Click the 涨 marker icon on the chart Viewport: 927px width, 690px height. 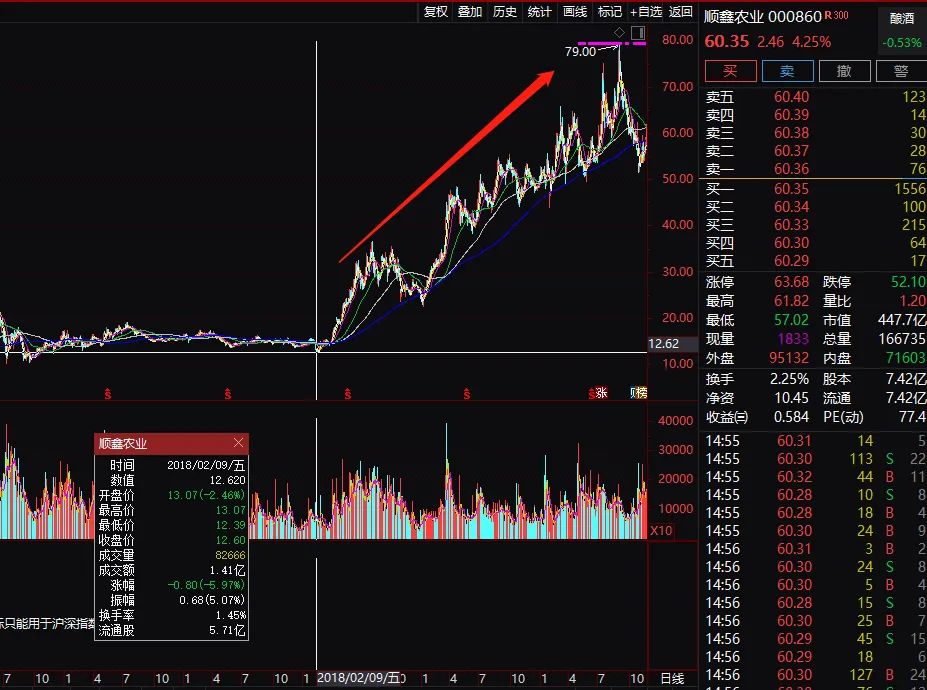pyautogui.click(x=600, y=393)
